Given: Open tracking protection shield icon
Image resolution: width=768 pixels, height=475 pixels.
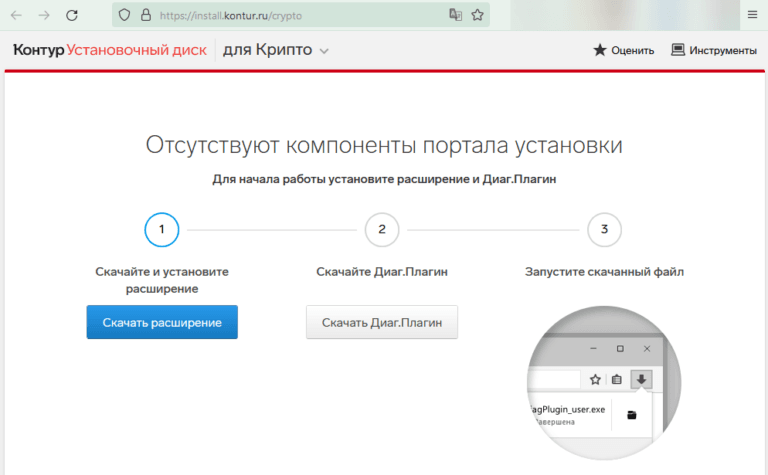Looking at the screenshot, I should 124,15.
